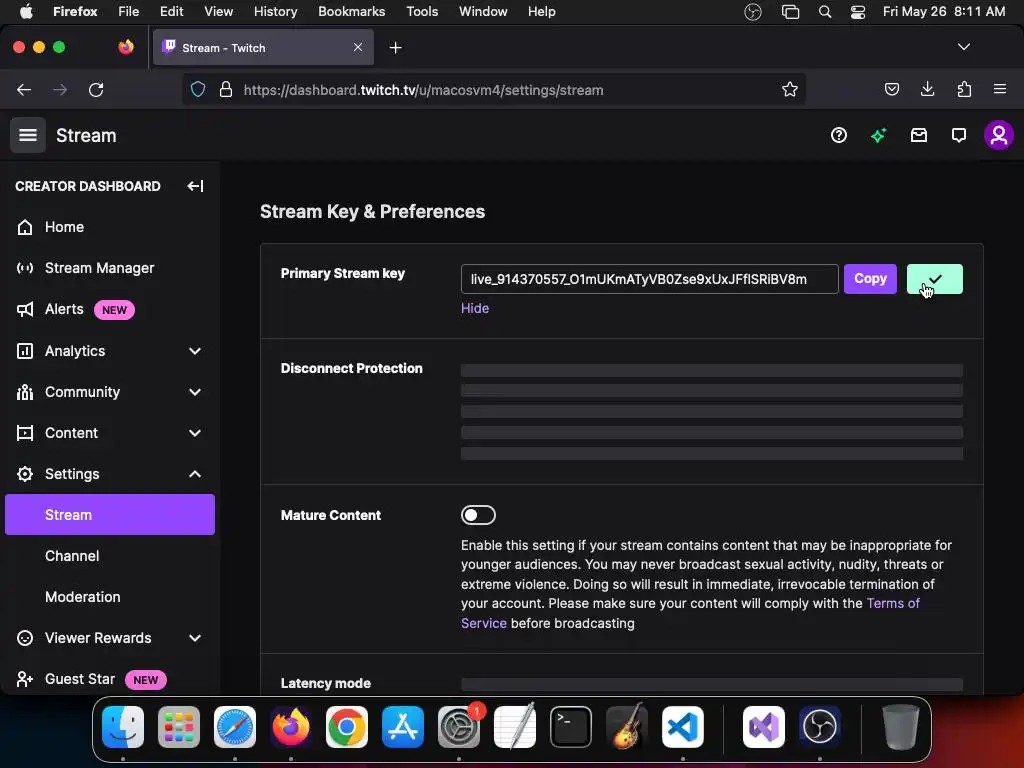Click the OBS status icon in menu bar
This screenshot has height=768, width=1024.
click(x=753, y=12)
